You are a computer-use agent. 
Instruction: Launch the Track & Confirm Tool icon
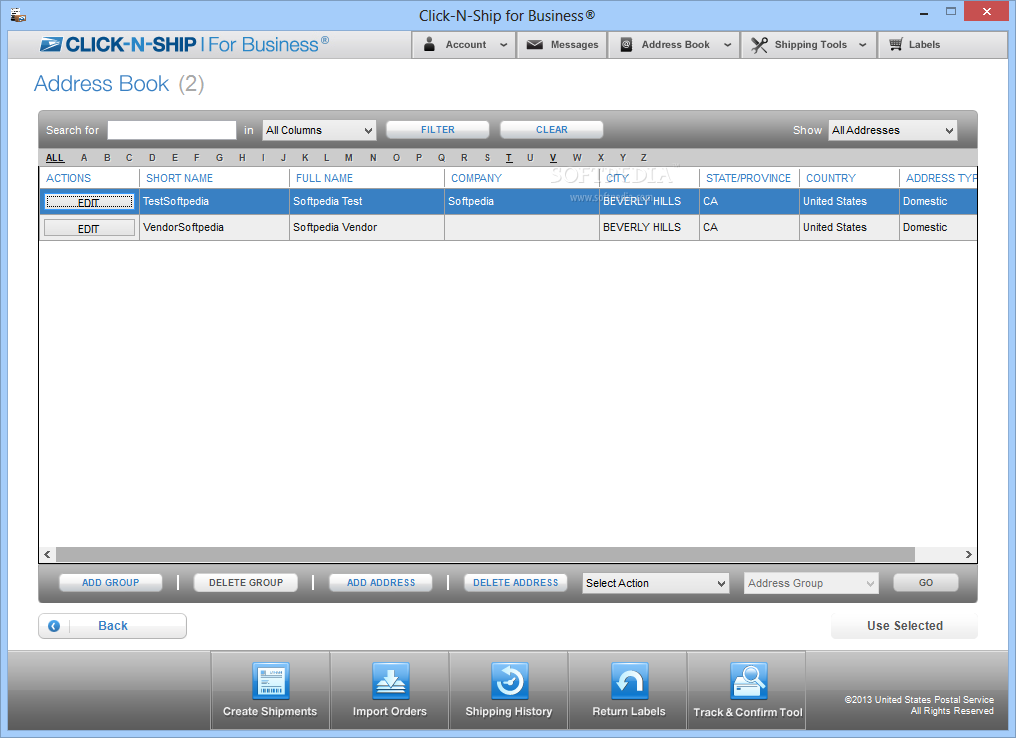point(748,680)
